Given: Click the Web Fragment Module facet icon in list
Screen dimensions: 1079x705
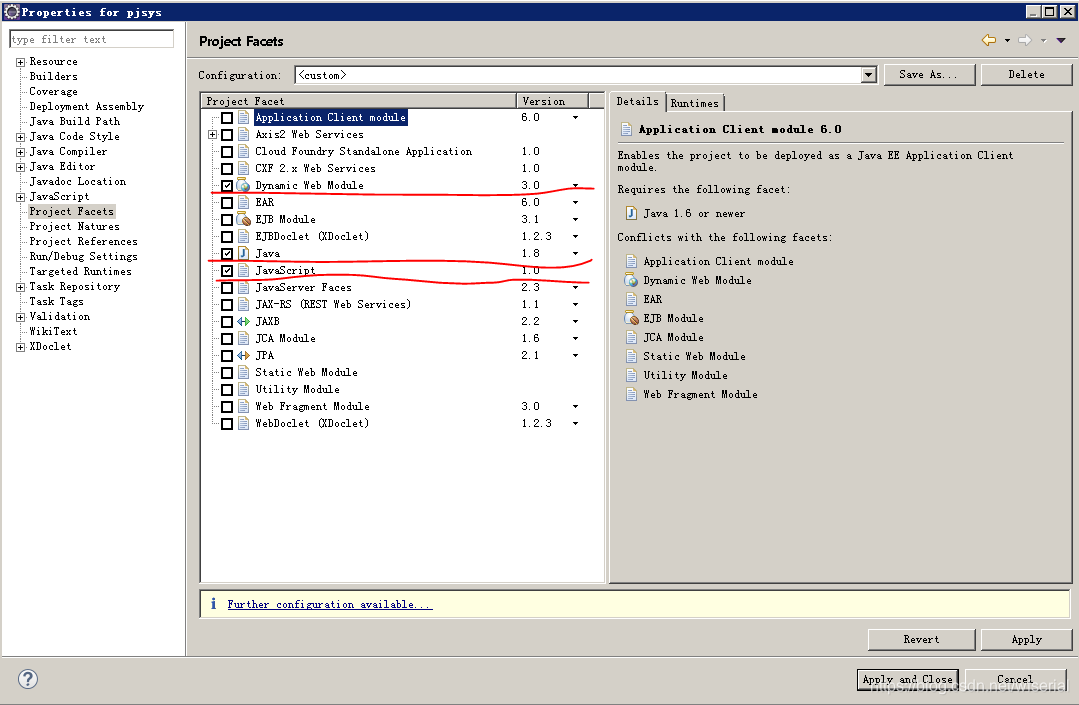Looking at the screenshot, I should click(243, 406).
